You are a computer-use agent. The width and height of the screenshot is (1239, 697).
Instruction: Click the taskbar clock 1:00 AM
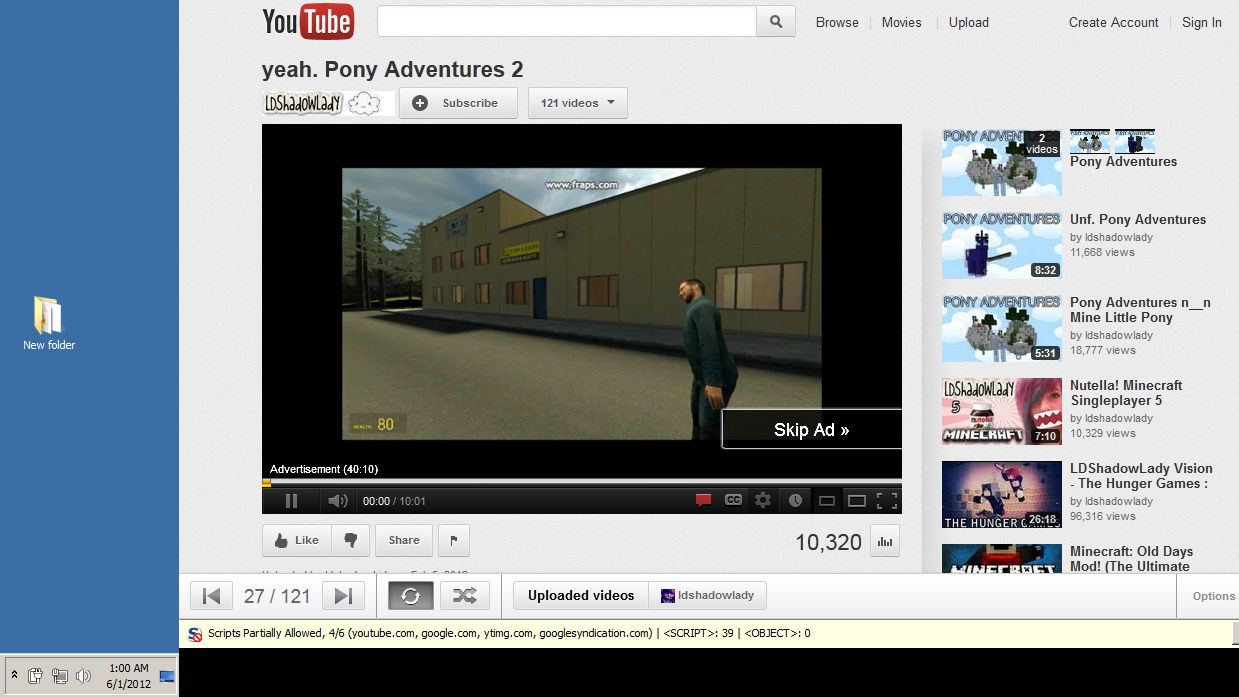pos(129,676)
